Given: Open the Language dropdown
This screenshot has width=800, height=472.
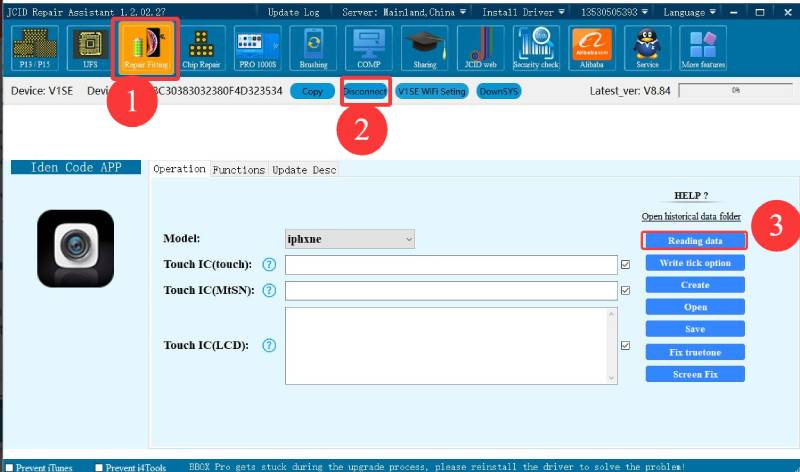Looking at the screenshot, I should (689, 12).
